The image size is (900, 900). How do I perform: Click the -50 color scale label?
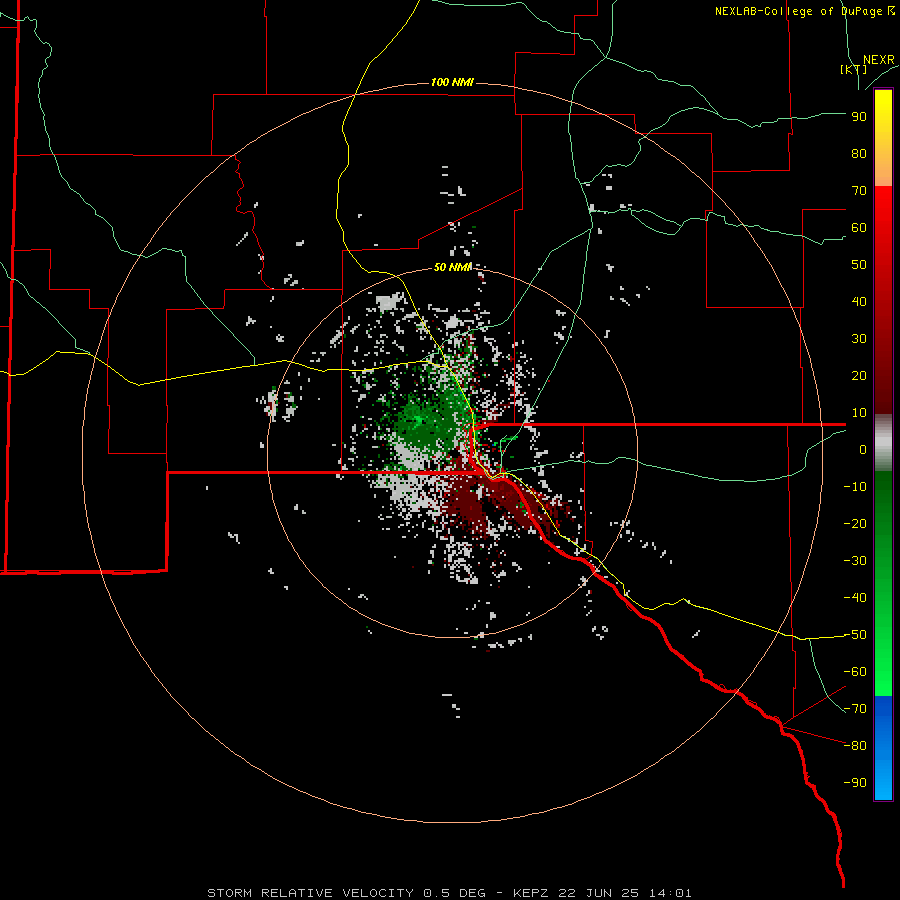855,635
